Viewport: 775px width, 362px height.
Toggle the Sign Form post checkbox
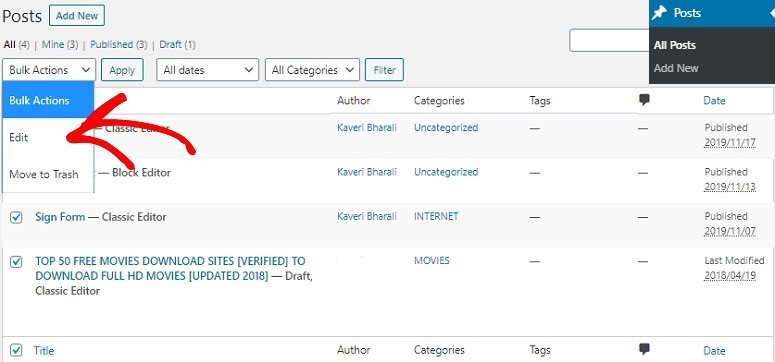click(16, 217)
